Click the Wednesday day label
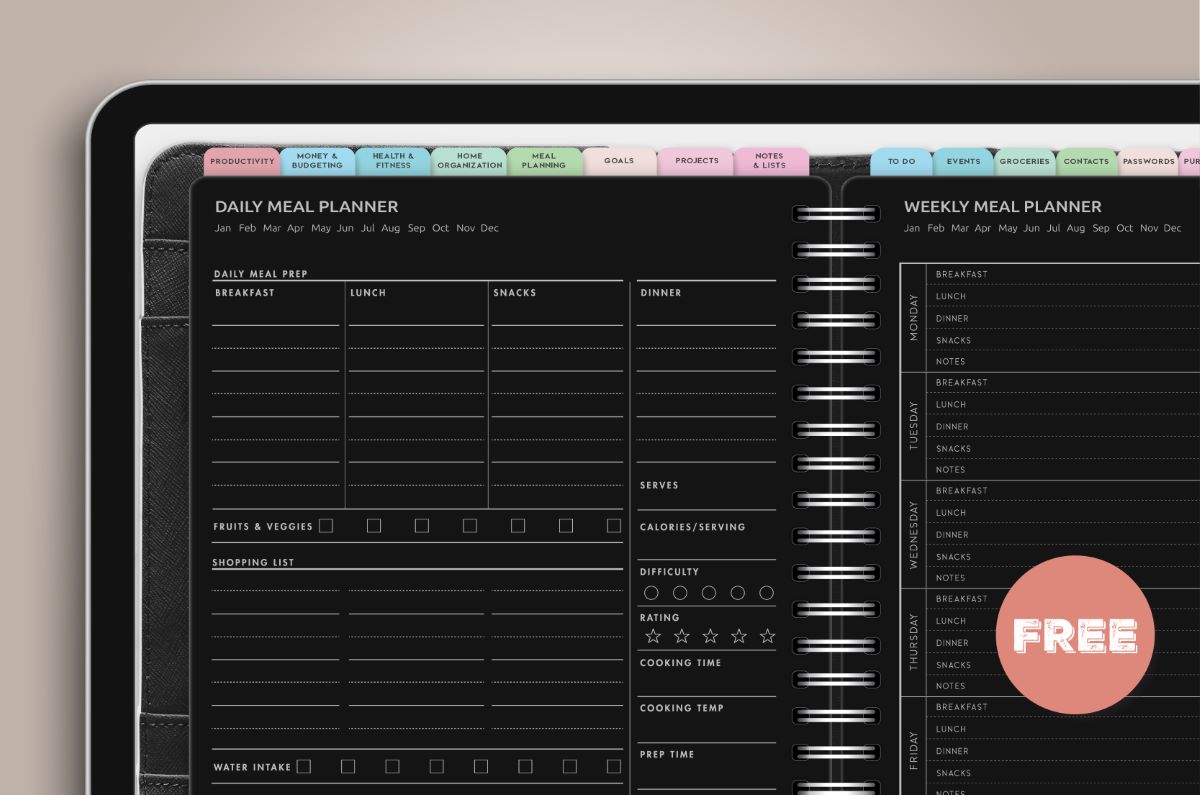The width and height of the screenshot is (1200, 795). (x=913, y=534)
